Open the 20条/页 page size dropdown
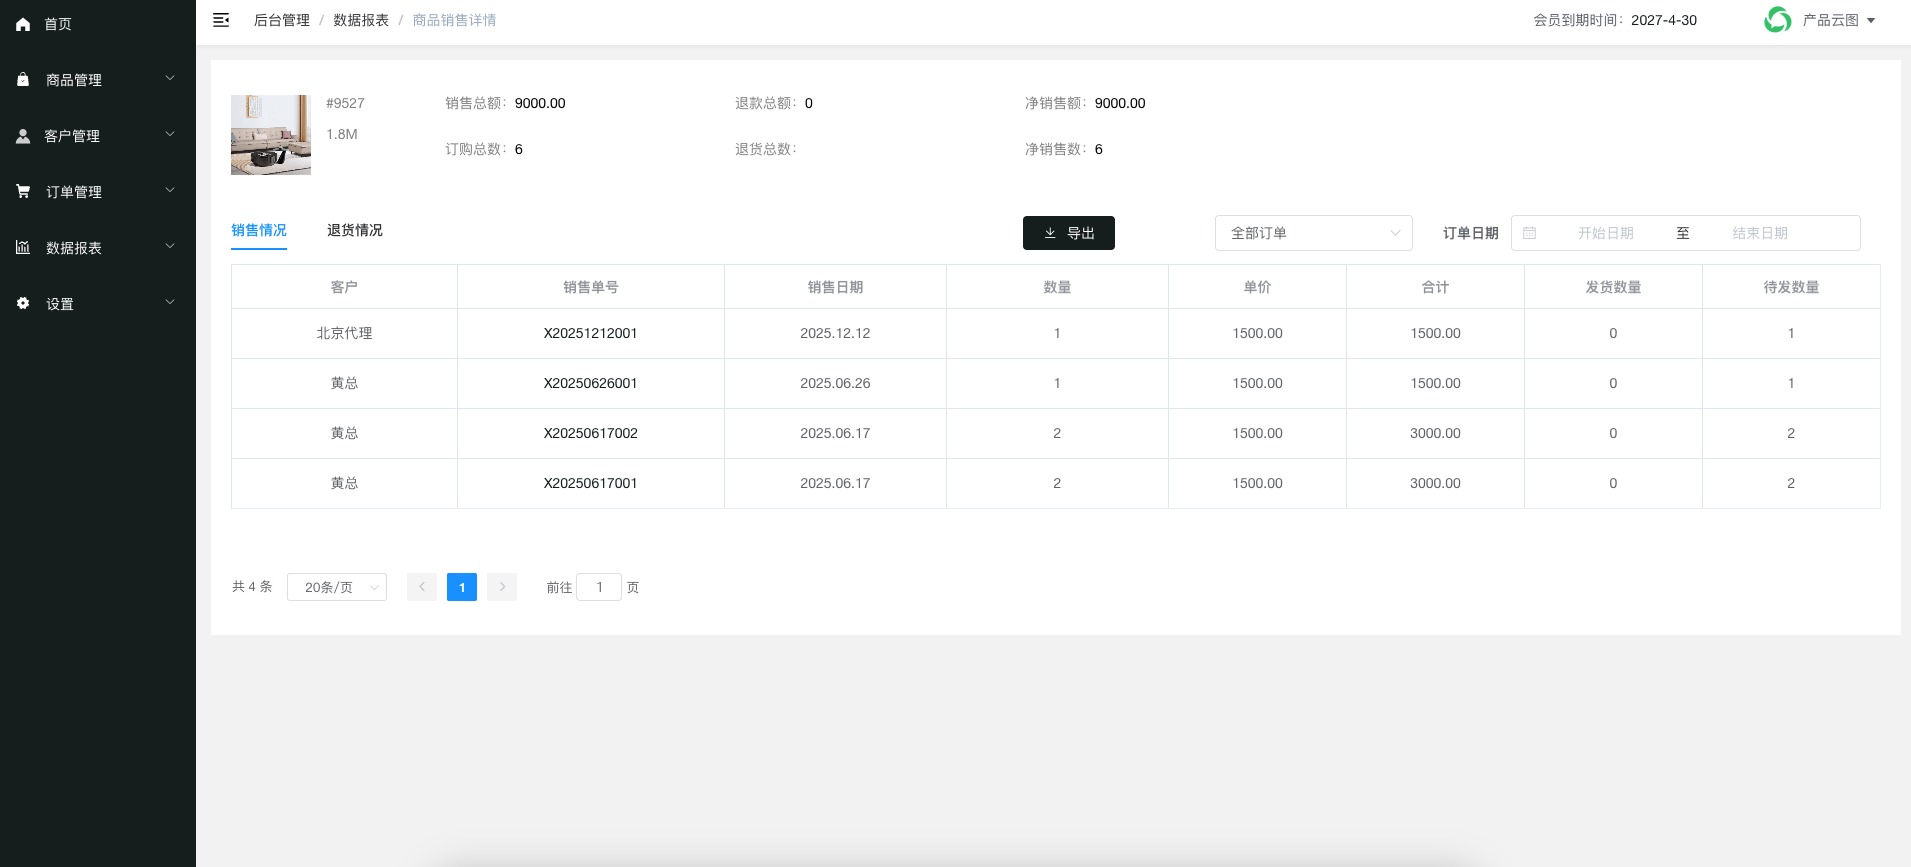1911x867 pixels. click(337, 587)
